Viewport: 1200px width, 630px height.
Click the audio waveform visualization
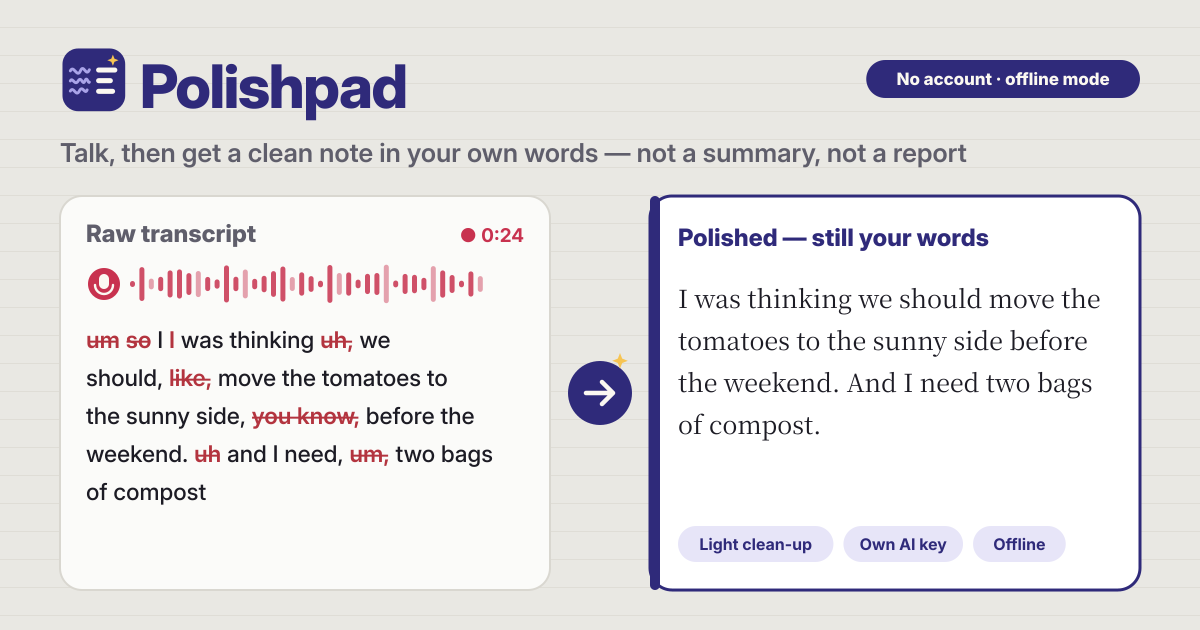[x=306, y=284]
